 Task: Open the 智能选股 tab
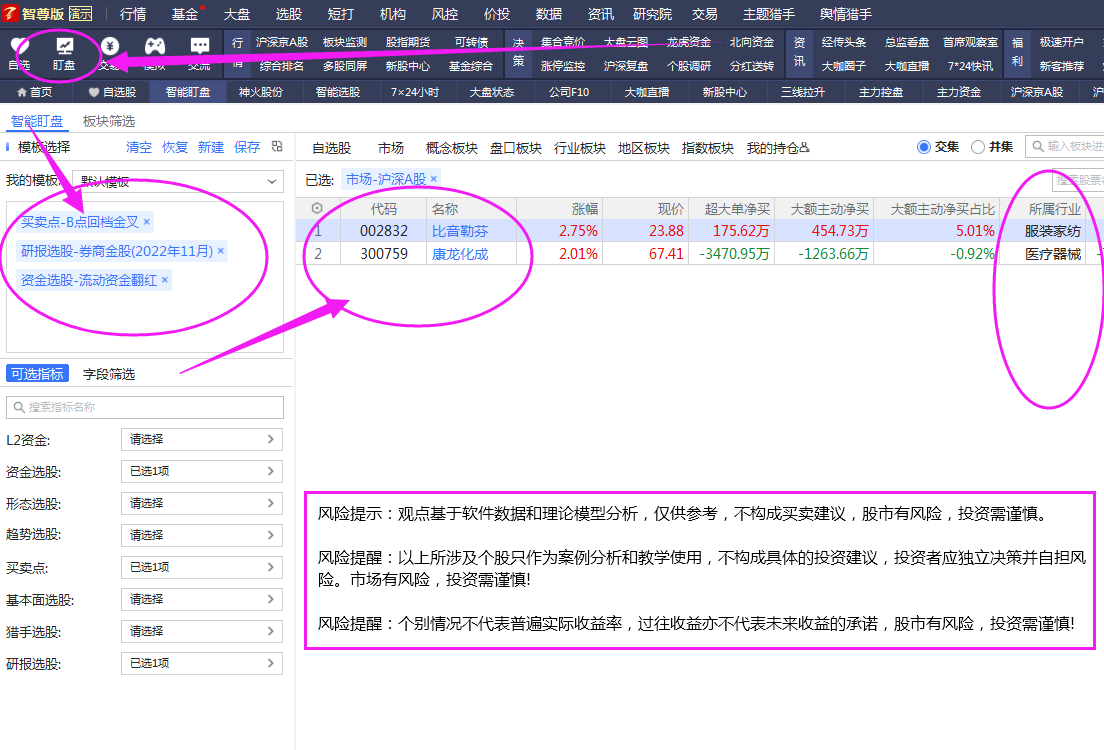tap(337, 92)
